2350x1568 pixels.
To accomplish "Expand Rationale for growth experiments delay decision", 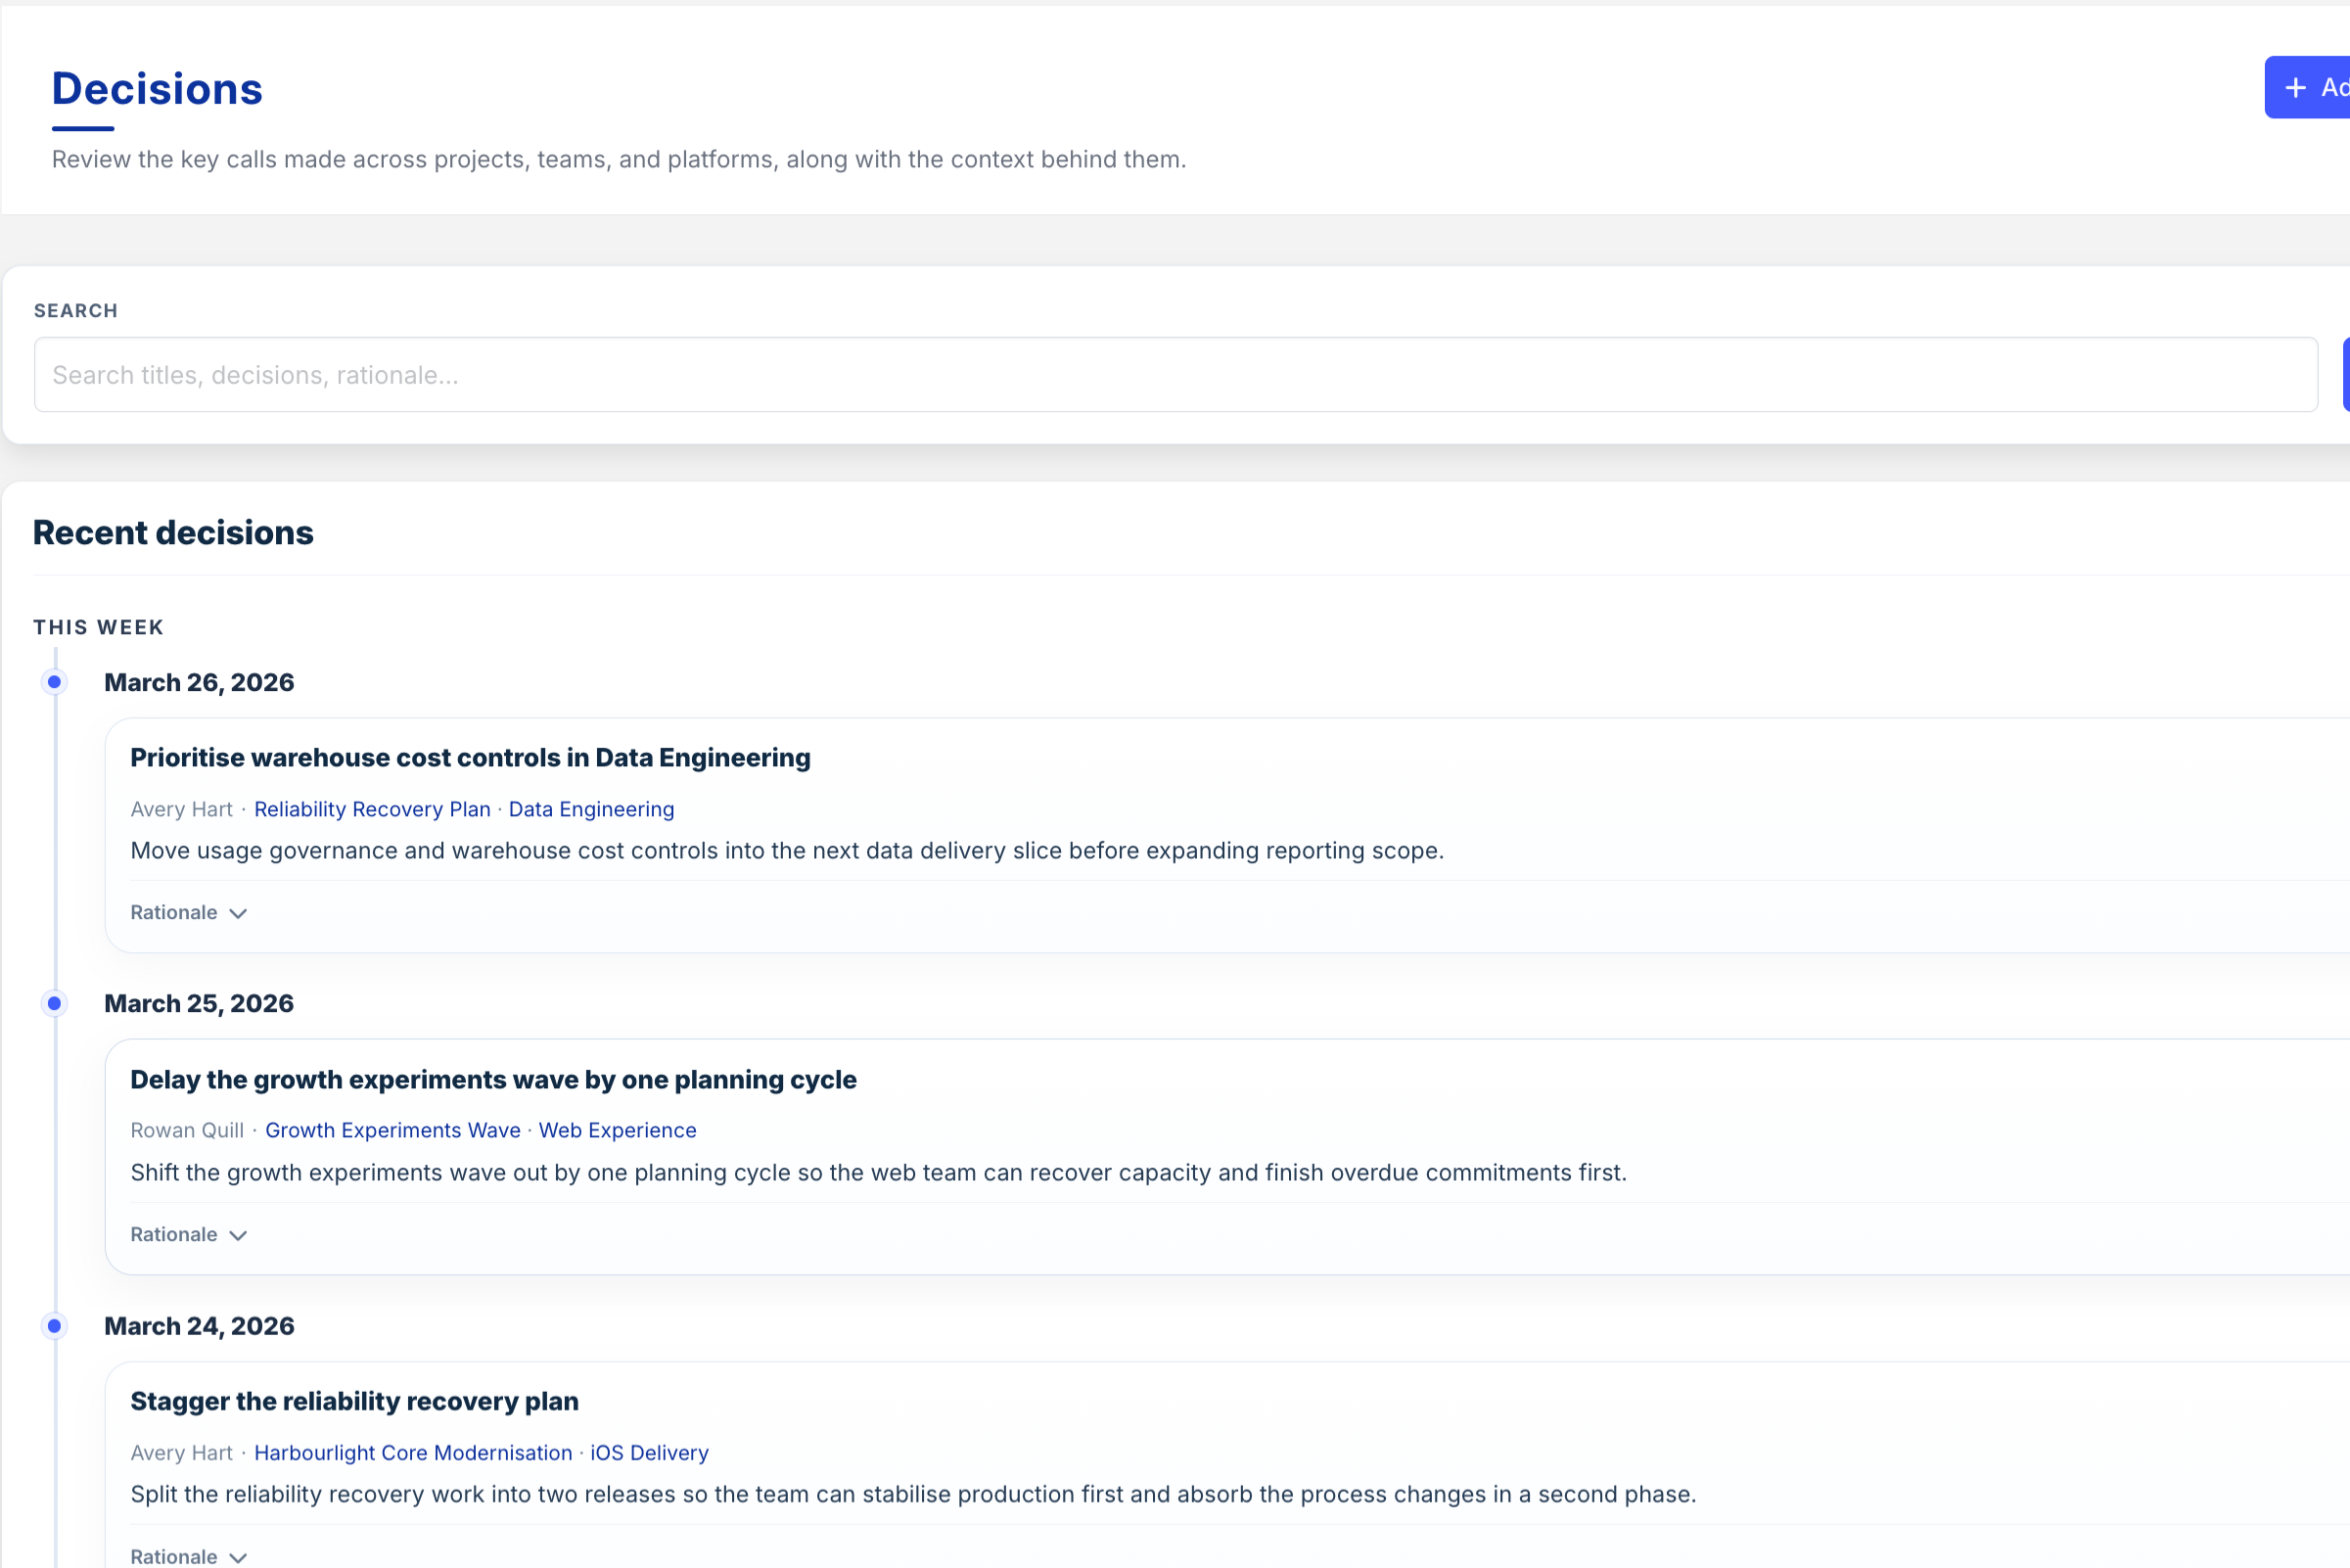I will pyautogui.click(x=174, y=1234).
